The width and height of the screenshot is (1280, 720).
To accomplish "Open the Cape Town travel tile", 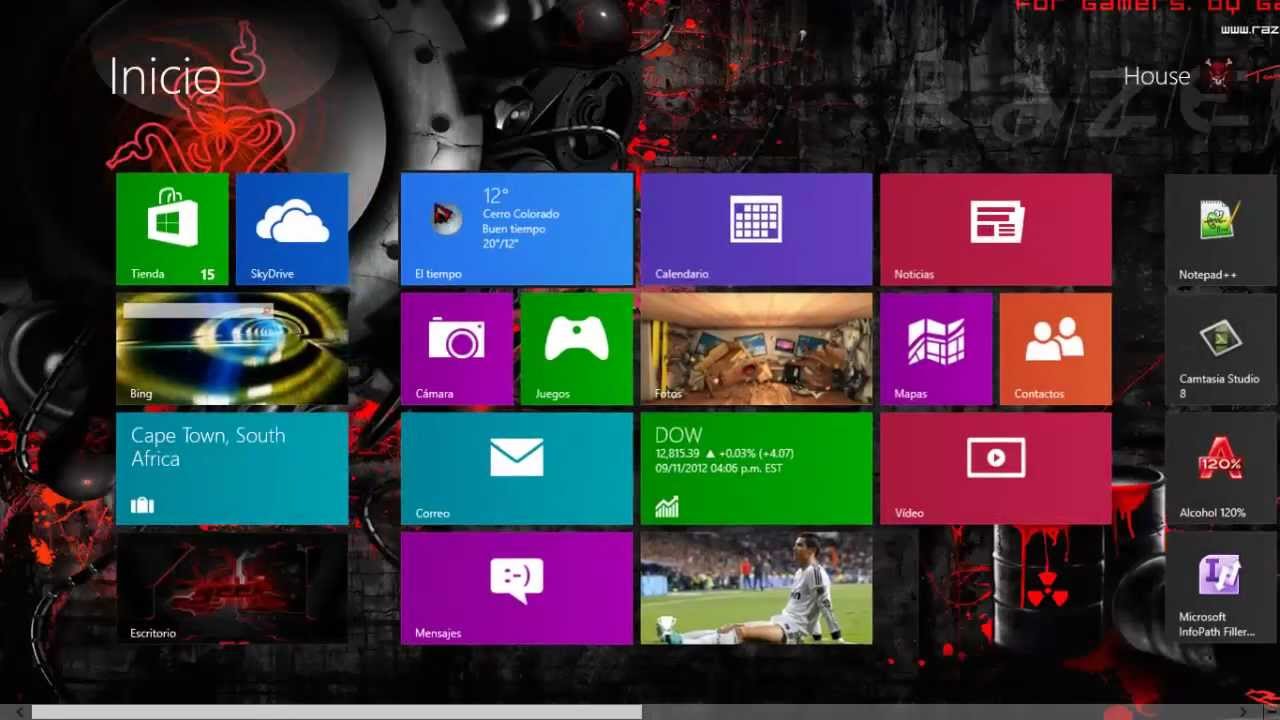I will pyautogui.click(x=232, y=469).
